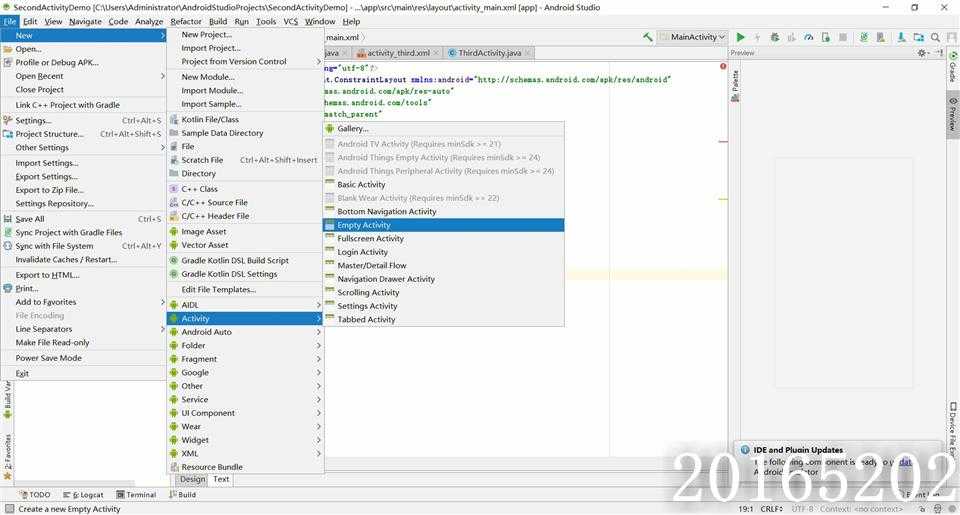Select Empty Activity from the Activity list
The height and width of the screenshot is (515, 960).
click(x=443, y=225)
